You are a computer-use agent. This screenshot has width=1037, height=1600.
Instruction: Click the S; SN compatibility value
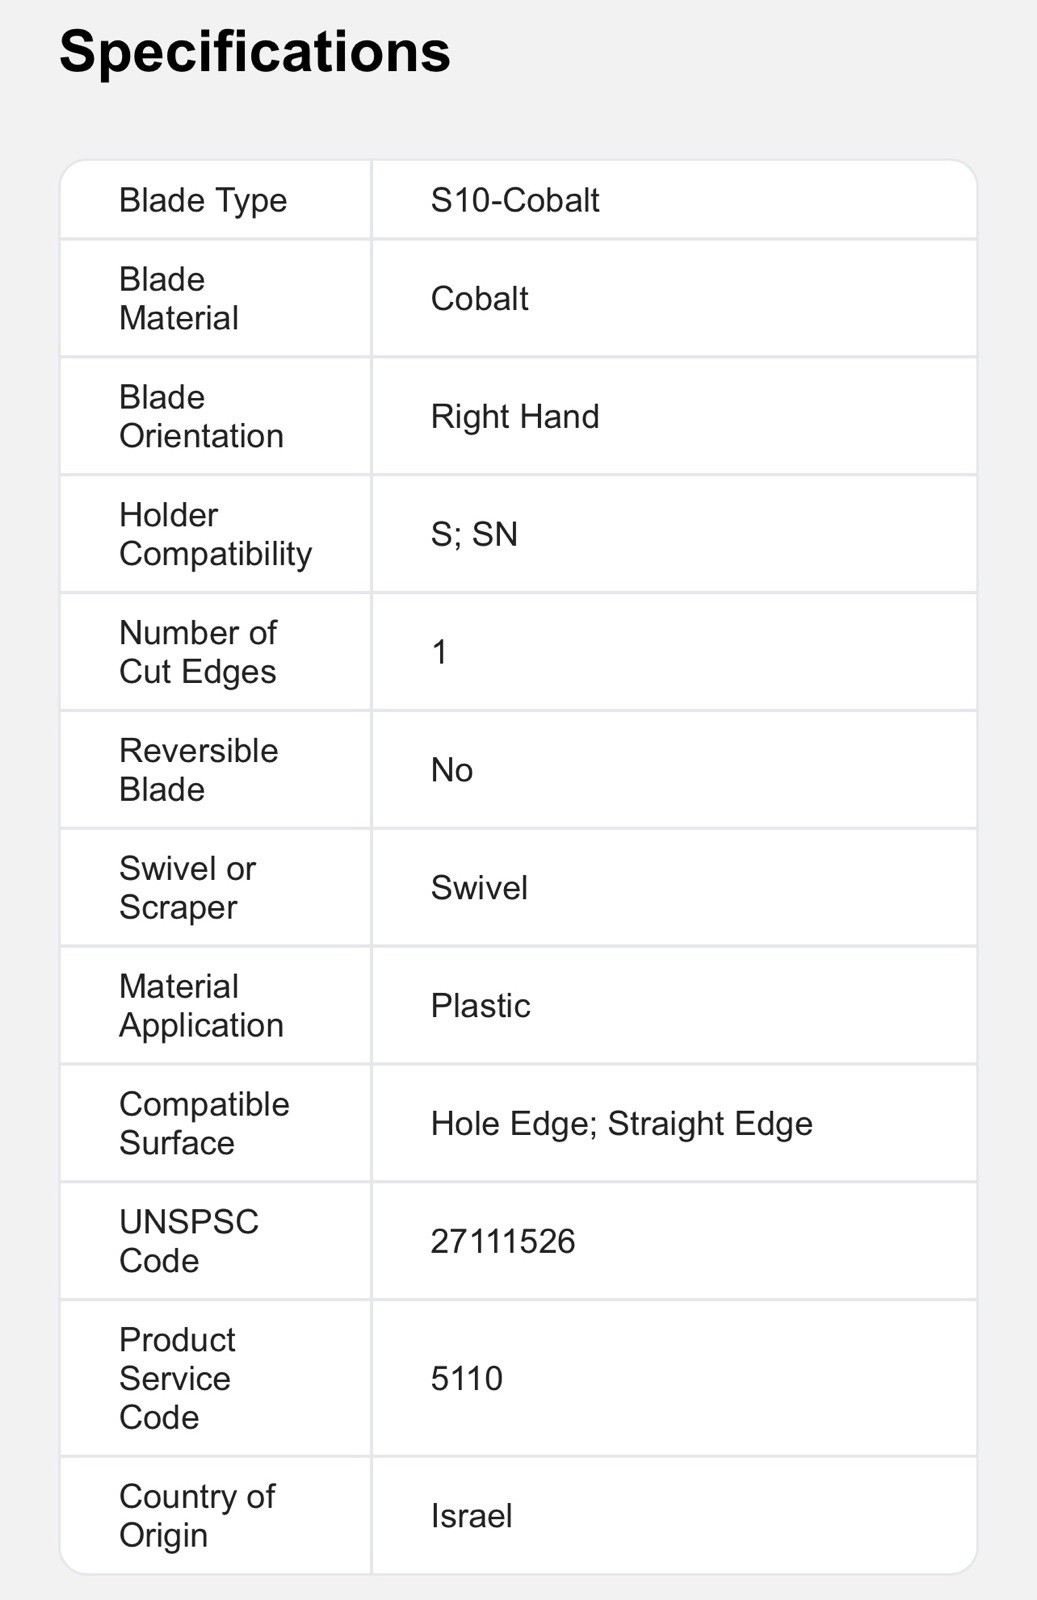[474, 534]
